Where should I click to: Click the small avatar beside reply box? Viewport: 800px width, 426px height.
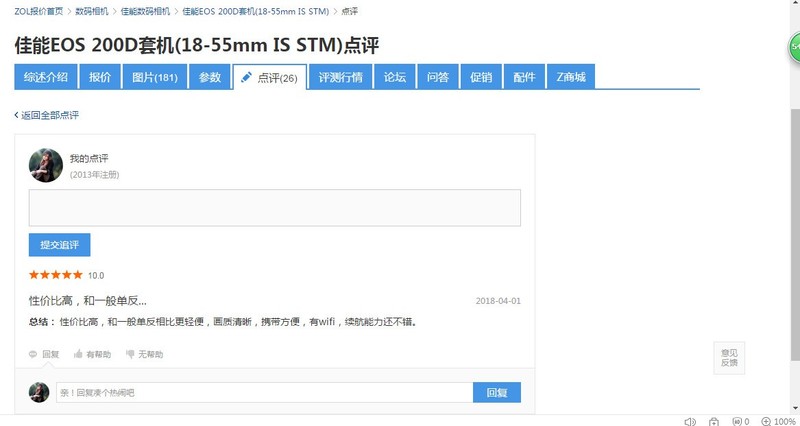[39, 392]
